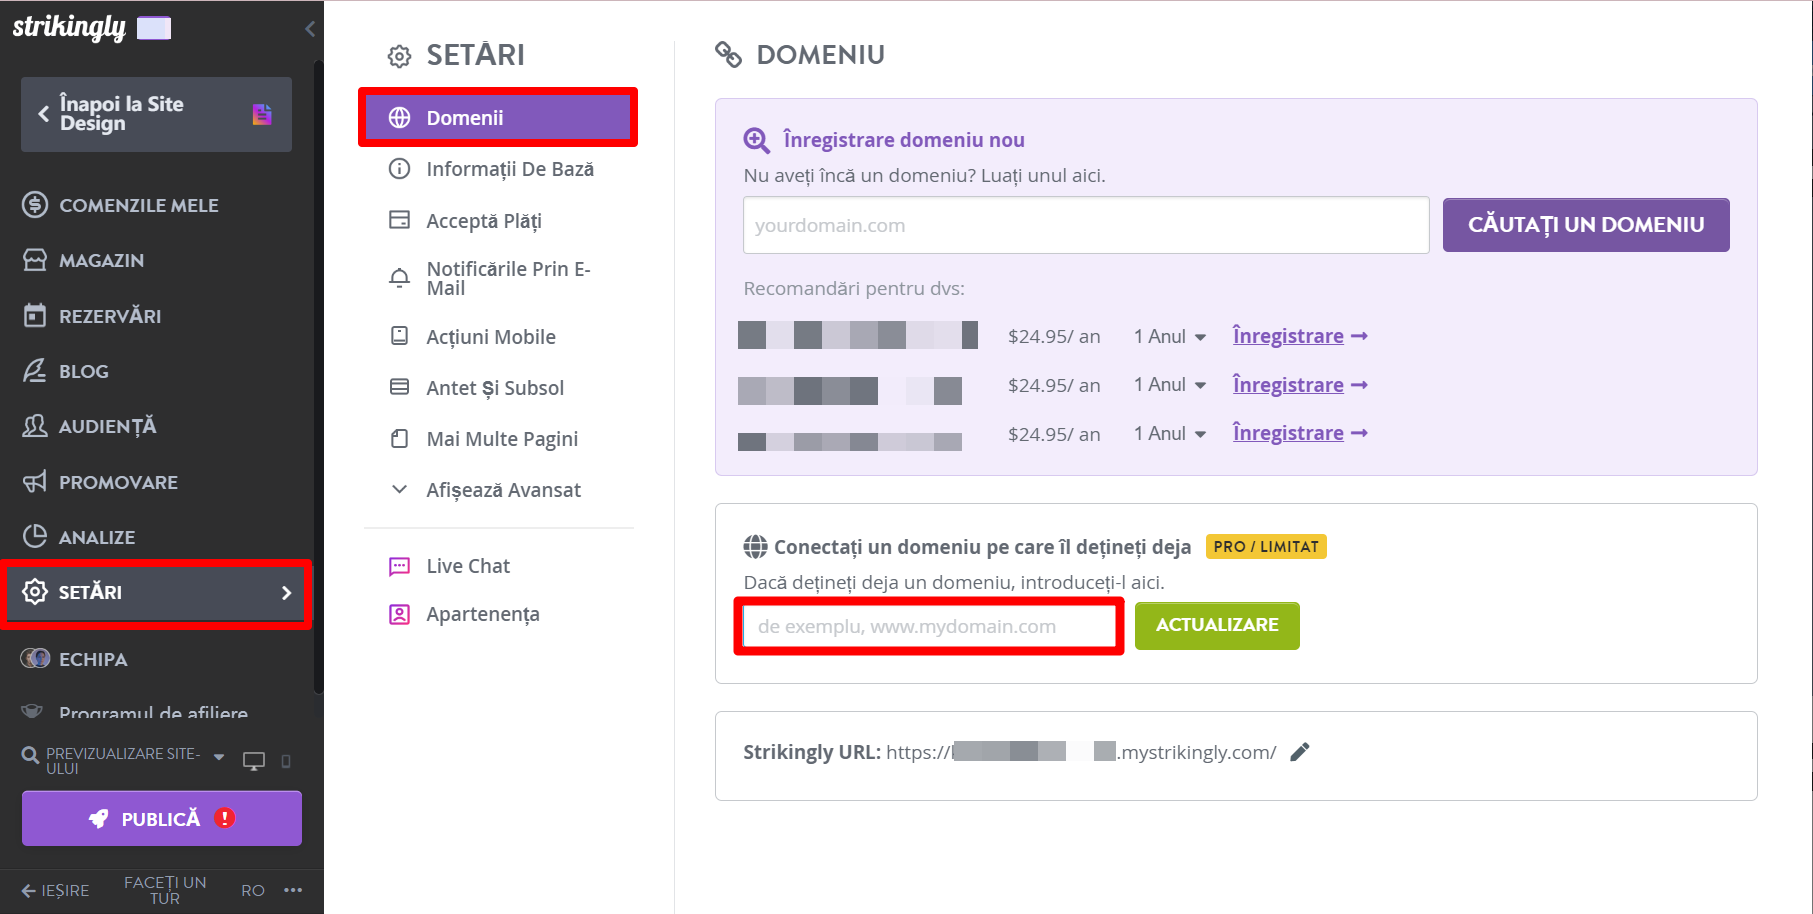Open the Magazin section
This screenshot has height=914, width=1813.
(84, 260)
